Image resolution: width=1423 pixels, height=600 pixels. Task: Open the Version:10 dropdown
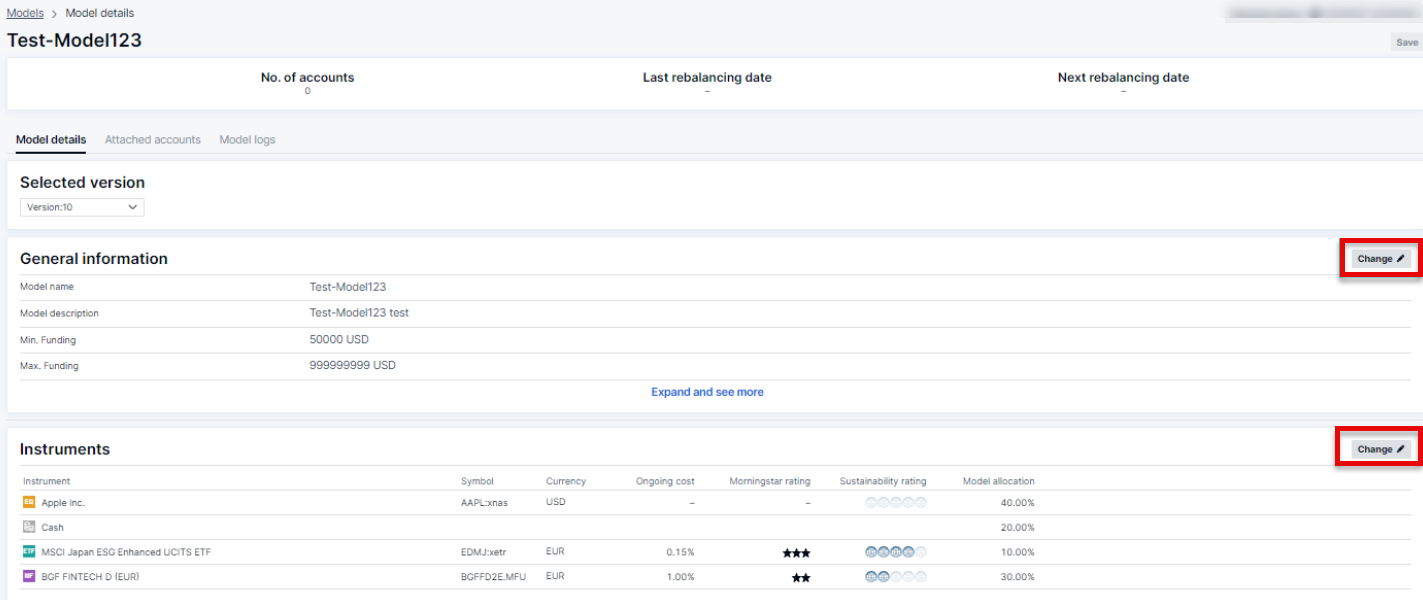pos(82,207)
